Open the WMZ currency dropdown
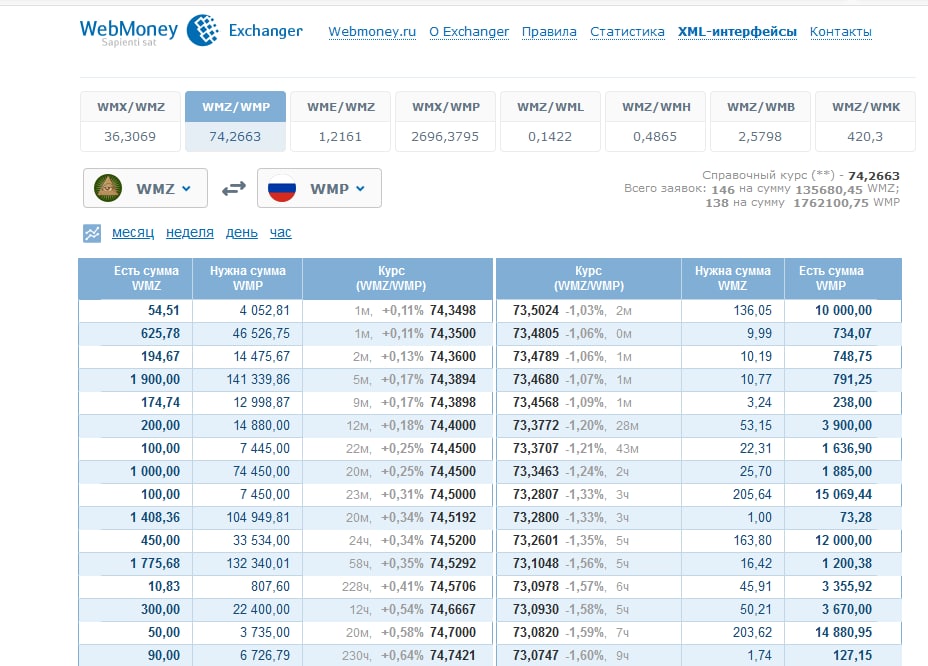 tap(146, 188)
